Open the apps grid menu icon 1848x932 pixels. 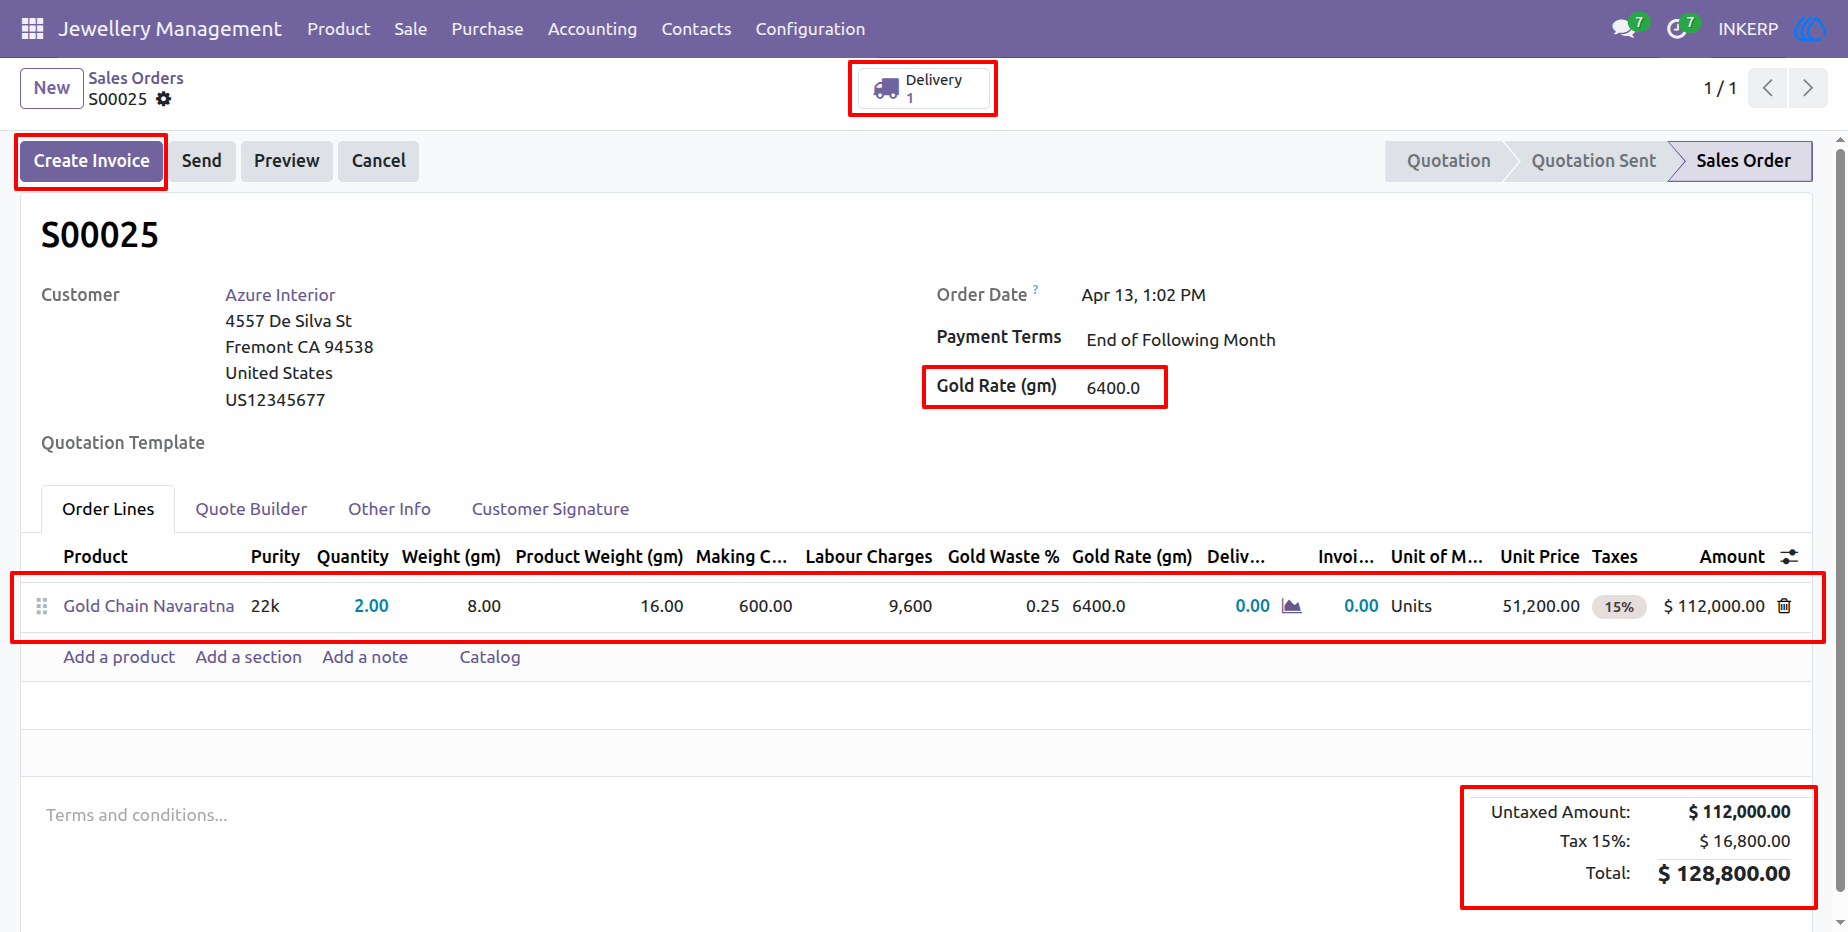pos(32,29)
